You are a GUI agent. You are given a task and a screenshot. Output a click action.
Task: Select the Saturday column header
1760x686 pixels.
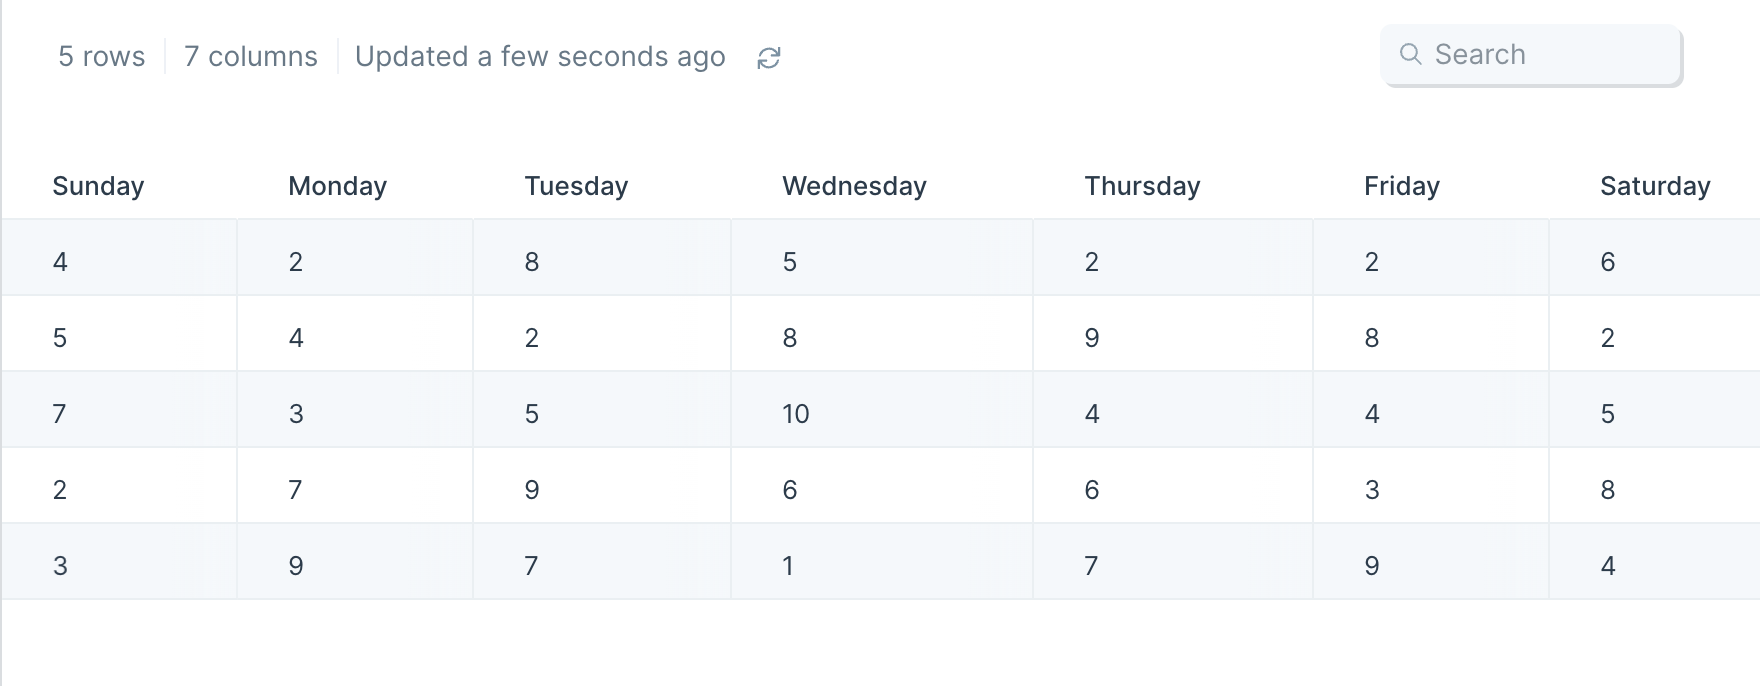pyautogui.click(x=1655, y=186)
